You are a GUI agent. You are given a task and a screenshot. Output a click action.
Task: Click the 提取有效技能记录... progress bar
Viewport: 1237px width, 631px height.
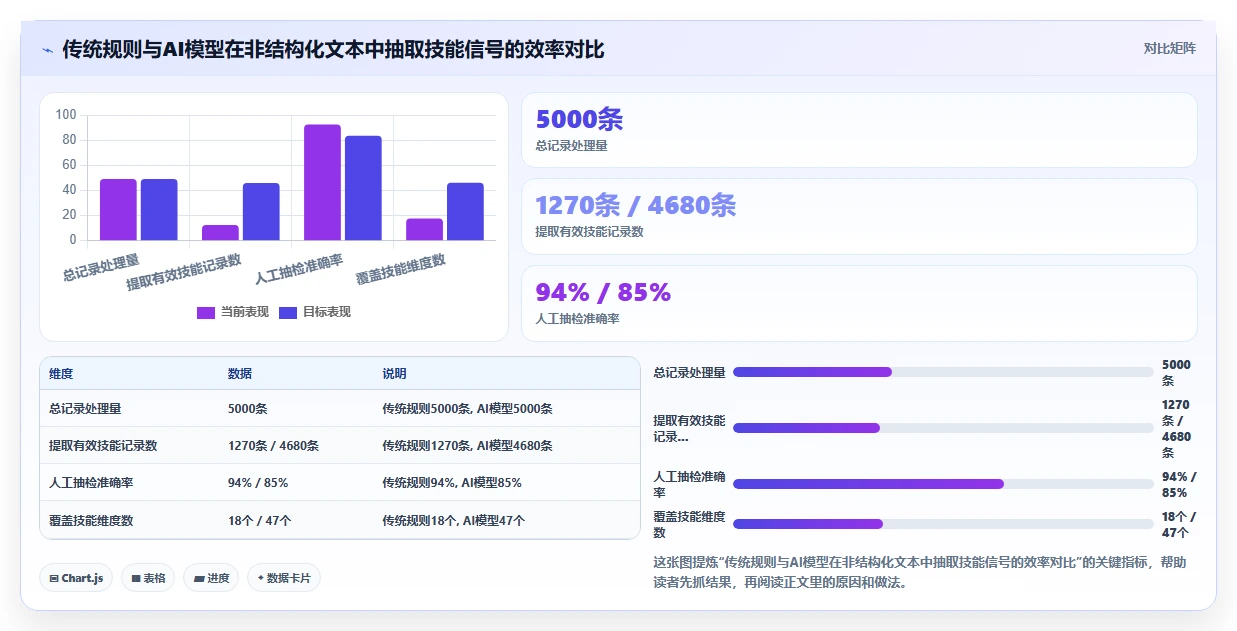click(x=943, y=428)
